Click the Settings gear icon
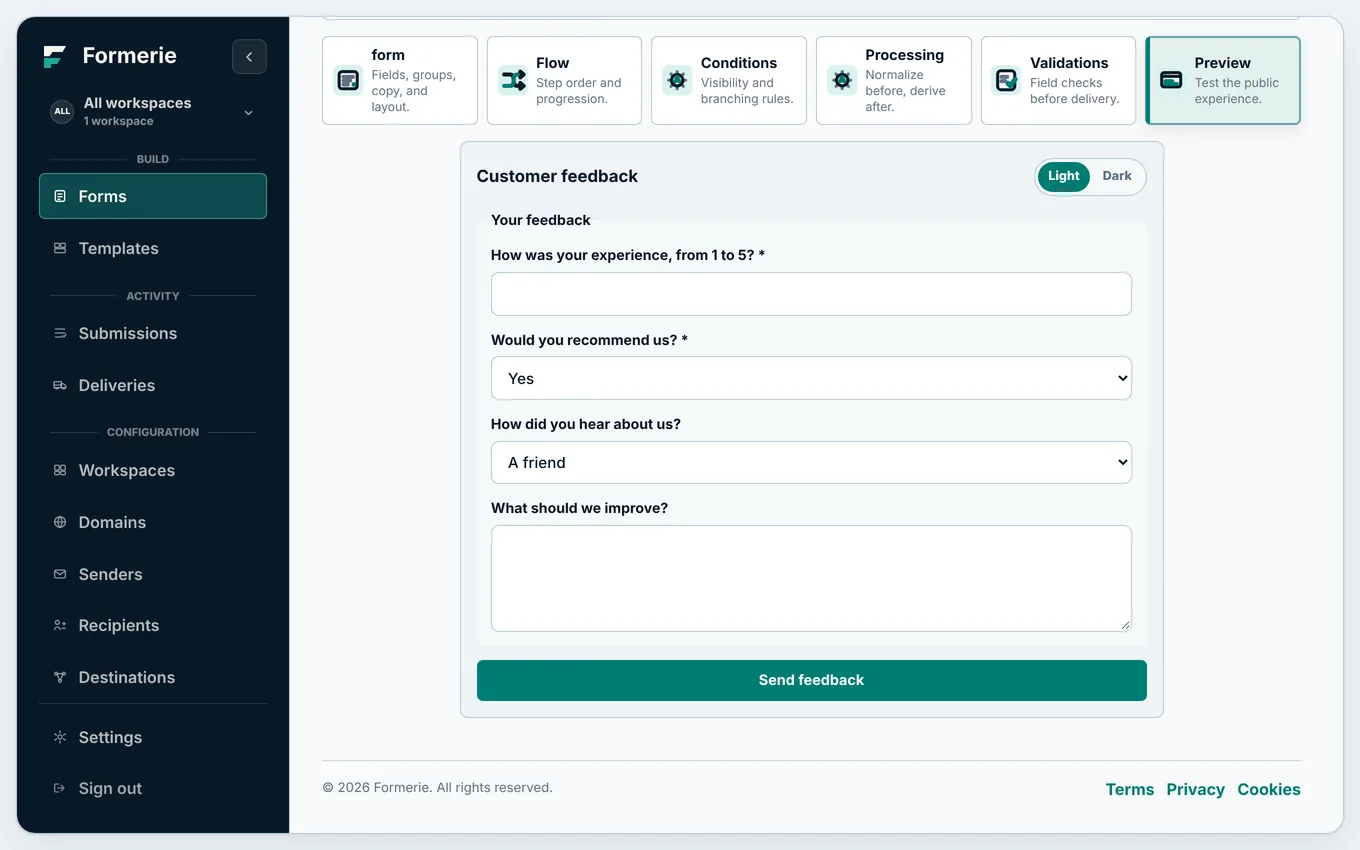1360x850 pixels. point(60,737)
